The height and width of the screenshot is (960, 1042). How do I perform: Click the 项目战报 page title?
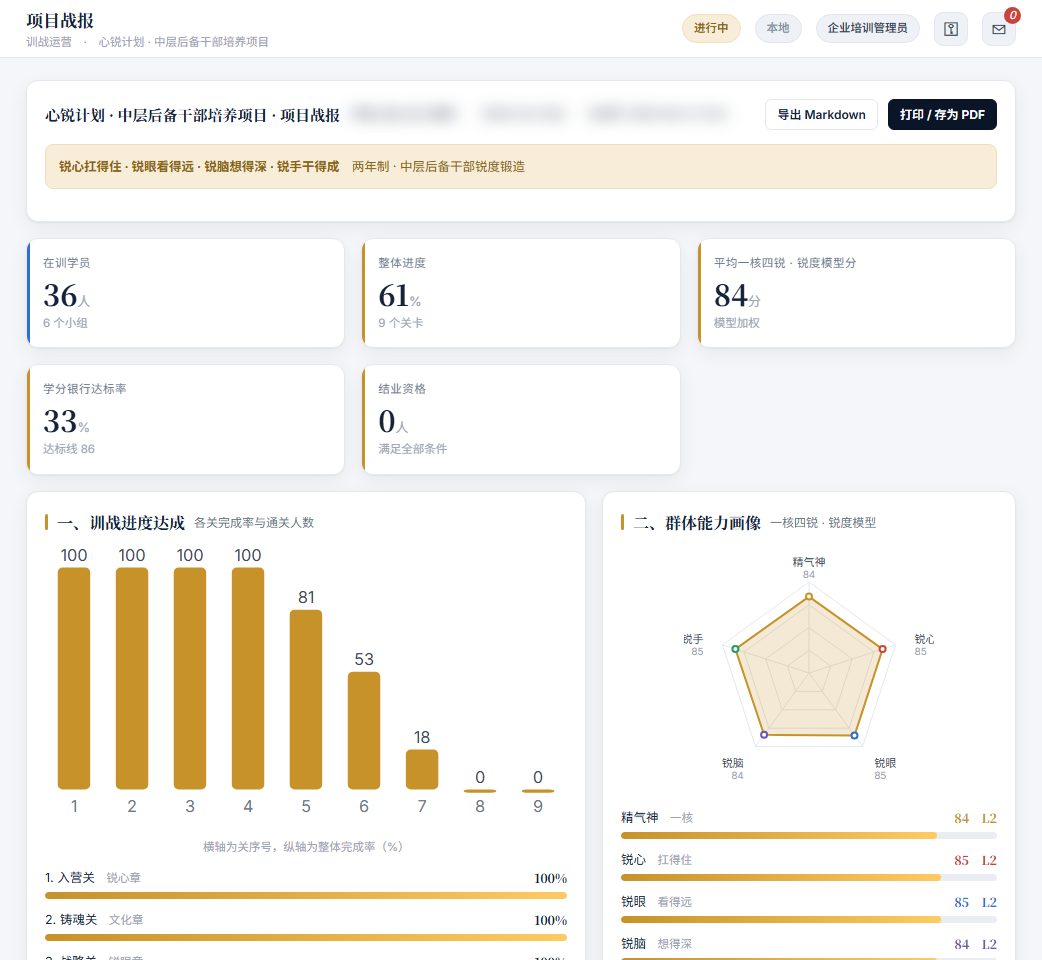[60, 21]
